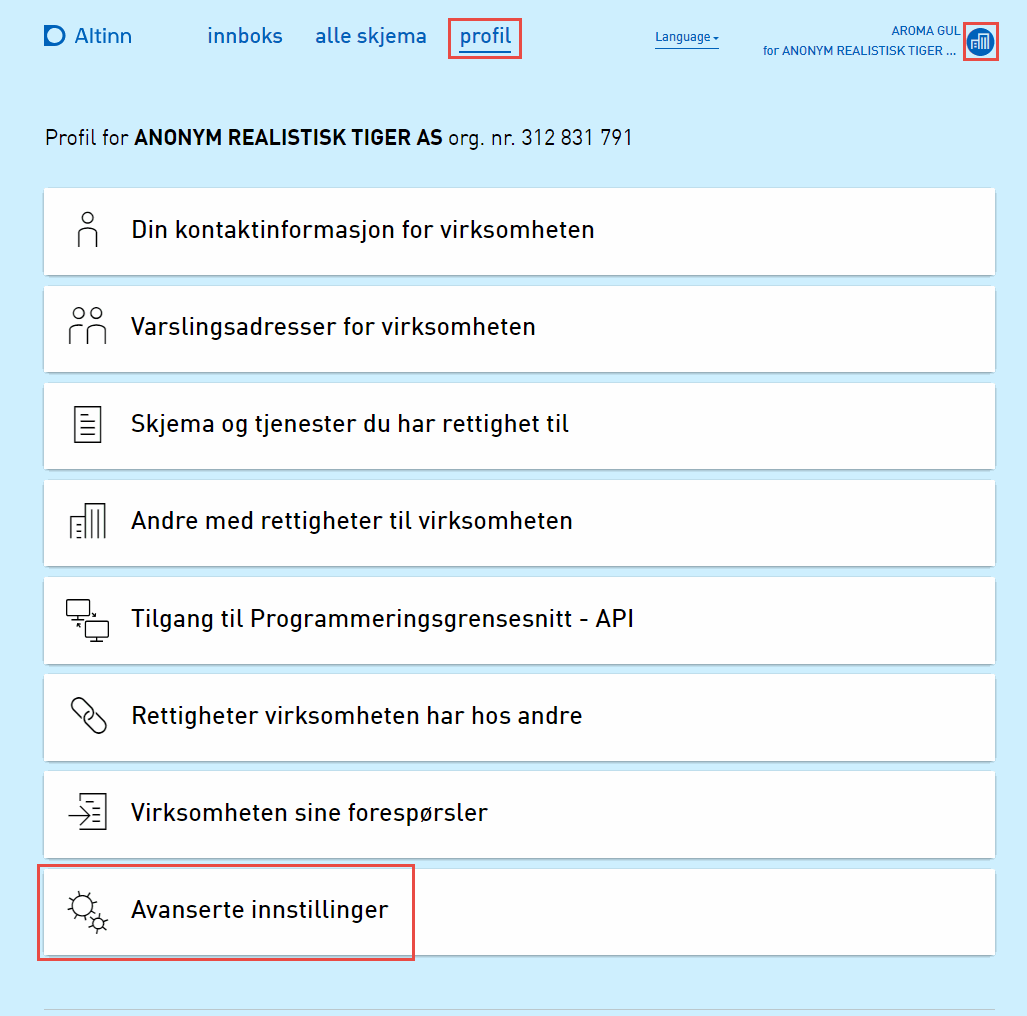Expand Avanserte innstillinger section
This screenshot has height=1016, width=1027.
(259, 911)
